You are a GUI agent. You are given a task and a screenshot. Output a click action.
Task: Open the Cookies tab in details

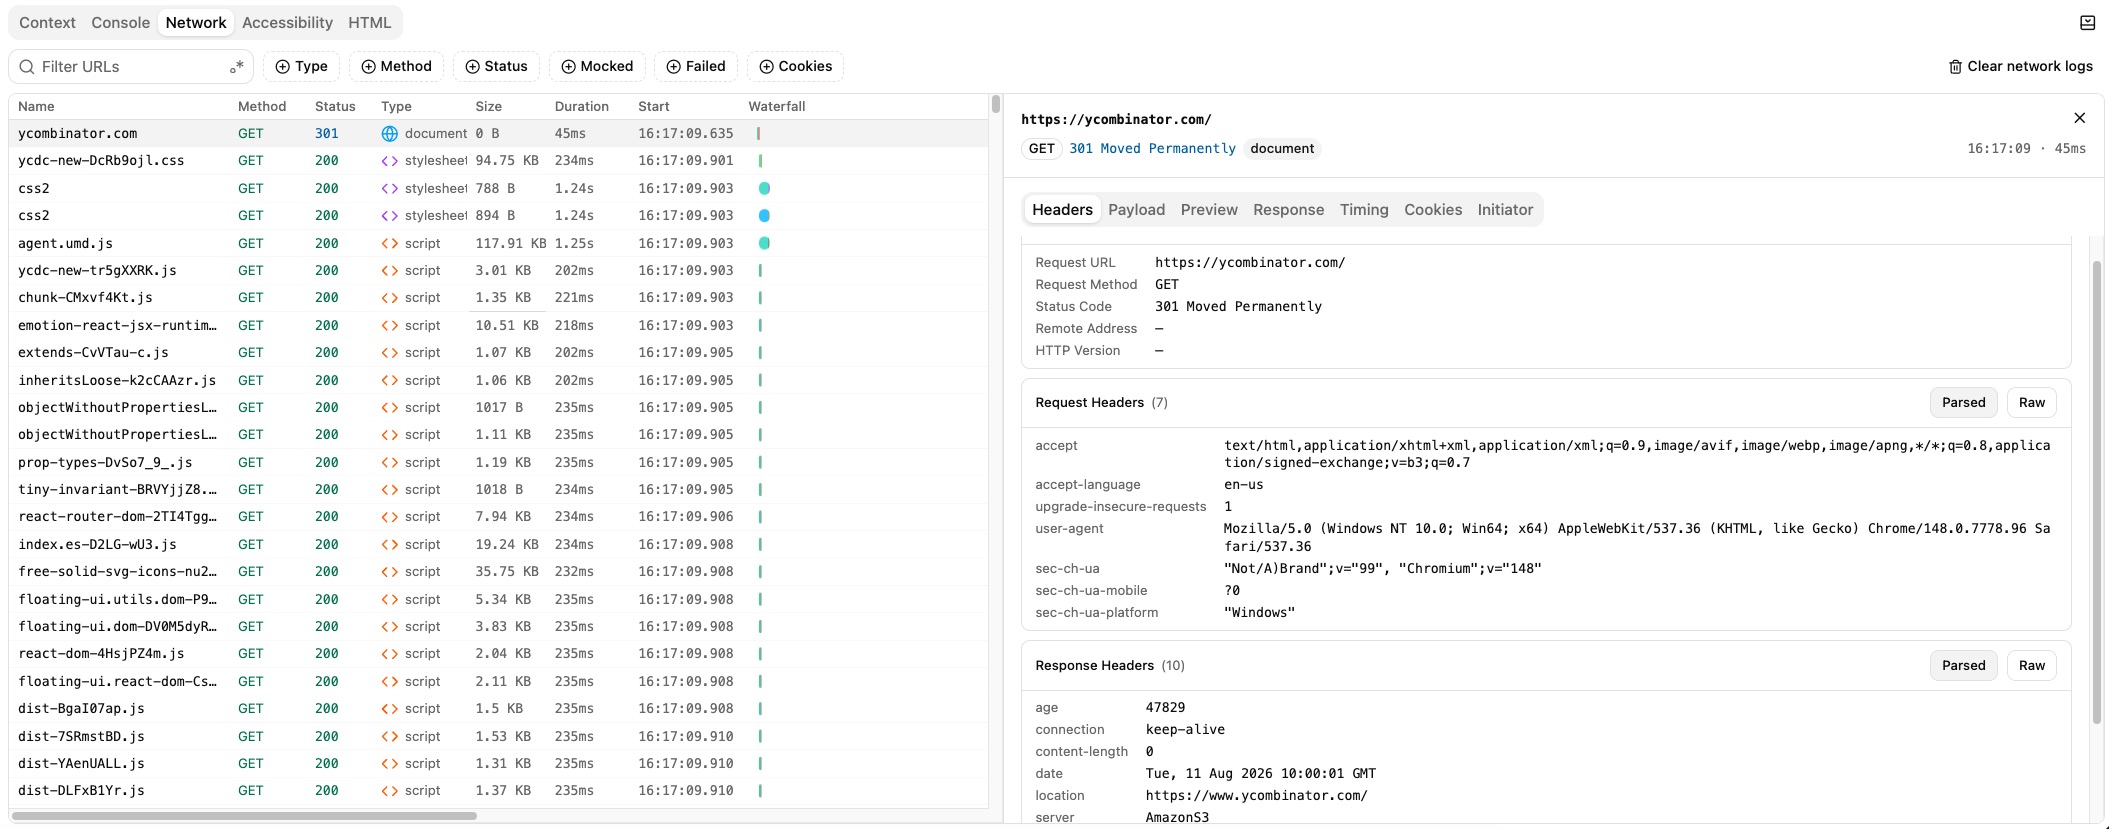1432,210
